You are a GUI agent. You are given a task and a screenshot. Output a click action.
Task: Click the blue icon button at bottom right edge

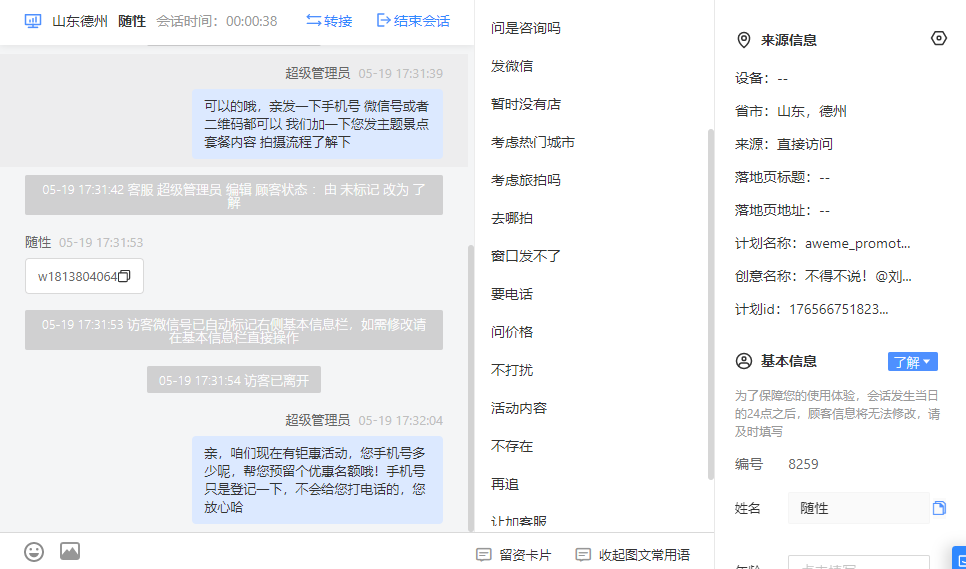tap(959, 557)
